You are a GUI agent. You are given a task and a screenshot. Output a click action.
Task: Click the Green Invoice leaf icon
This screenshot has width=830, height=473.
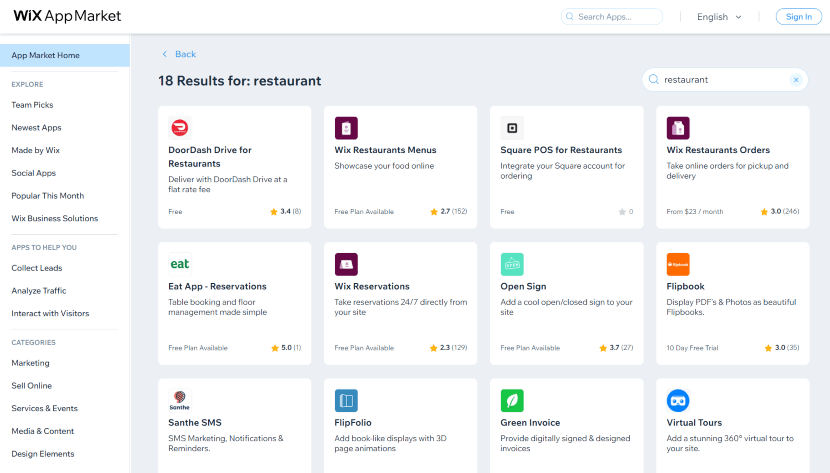click(x=512, y=401)
